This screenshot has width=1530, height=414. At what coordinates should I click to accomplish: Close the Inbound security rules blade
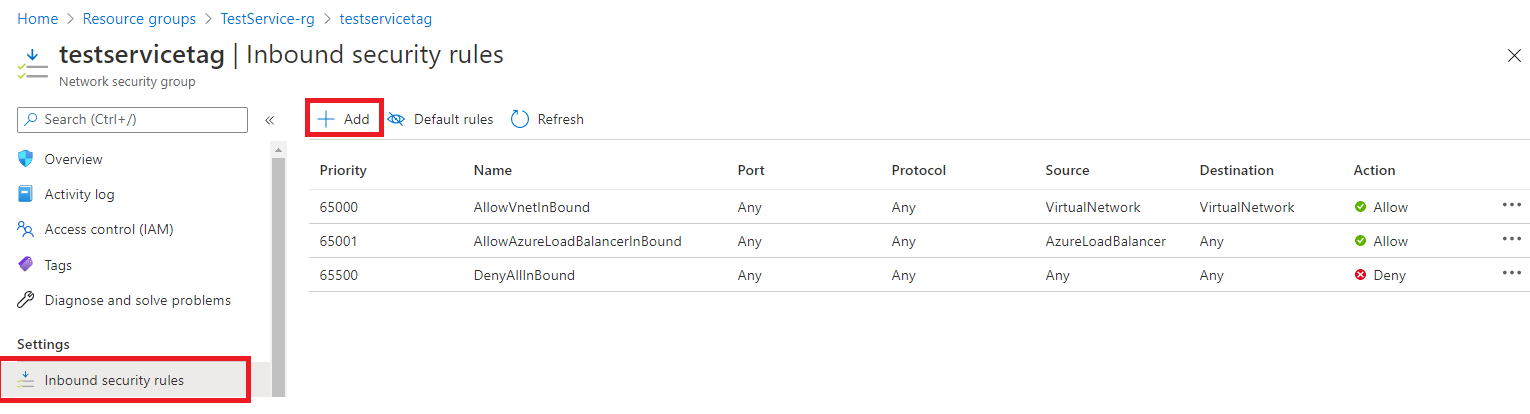point(1514,56)
